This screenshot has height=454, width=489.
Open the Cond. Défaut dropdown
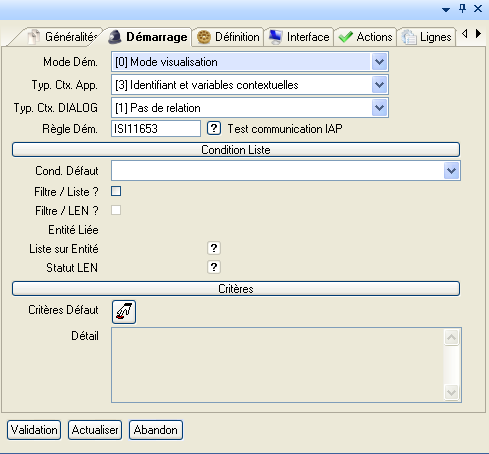tap(452, 171)
